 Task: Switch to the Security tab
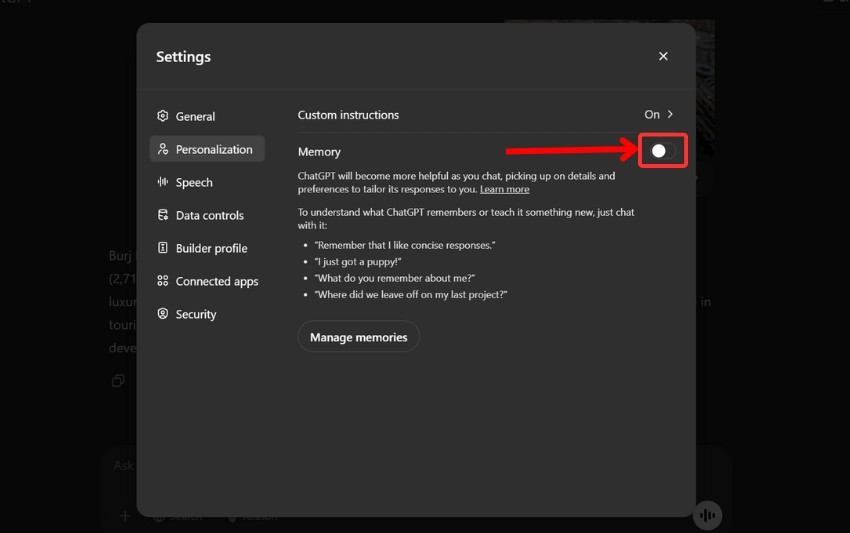(x=207, y=314)
